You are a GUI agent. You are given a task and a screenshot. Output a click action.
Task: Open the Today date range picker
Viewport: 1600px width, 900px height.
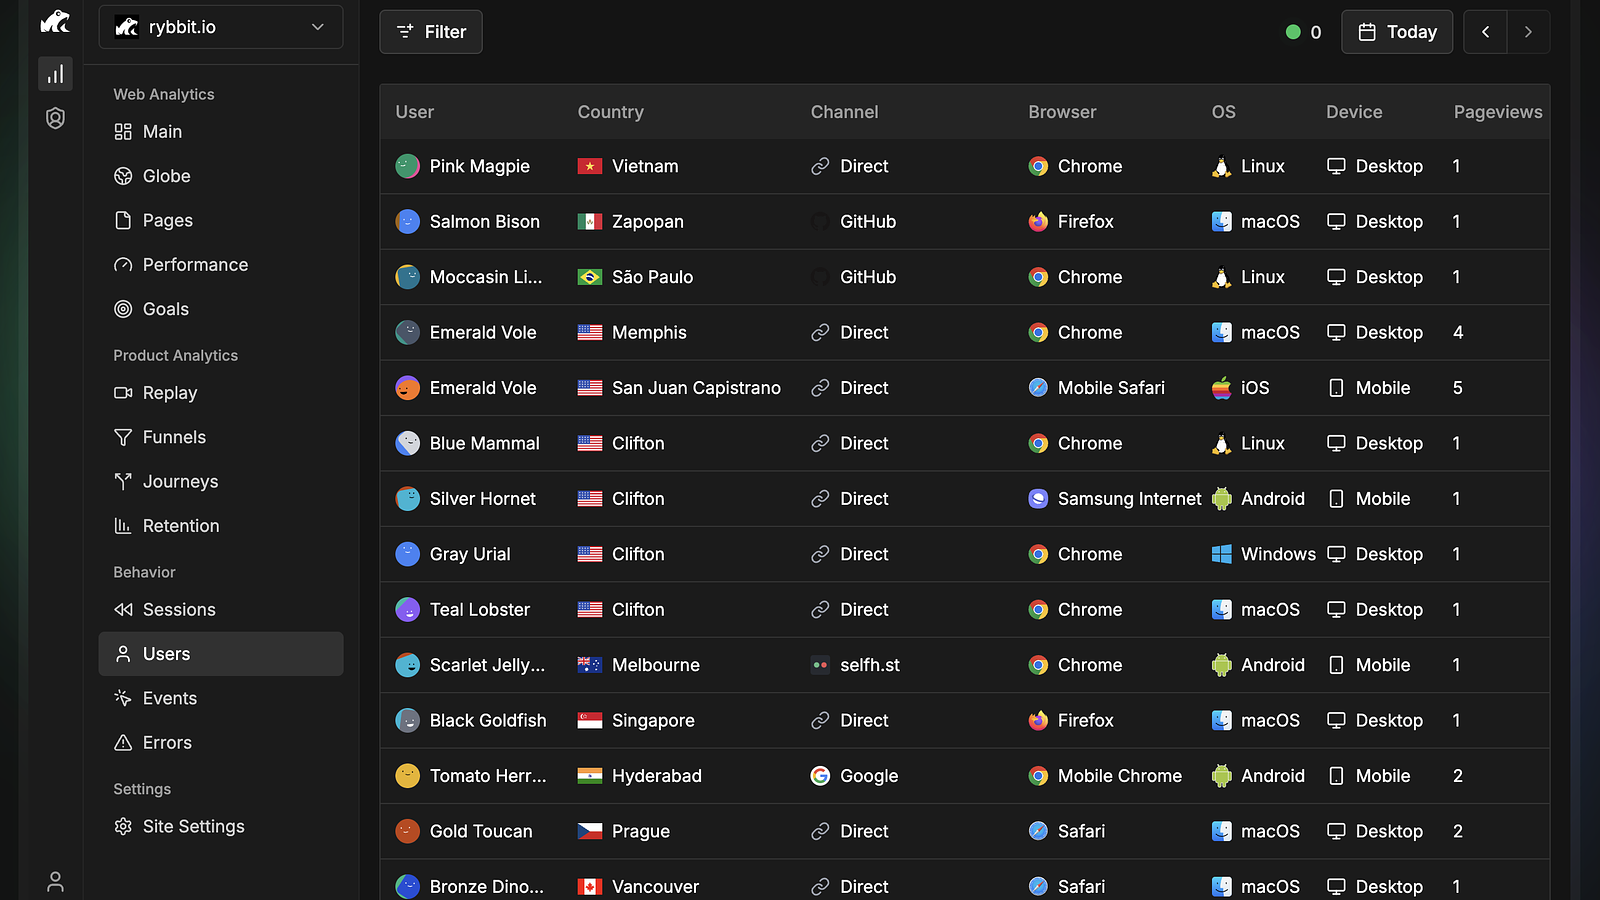(1397, 32)
